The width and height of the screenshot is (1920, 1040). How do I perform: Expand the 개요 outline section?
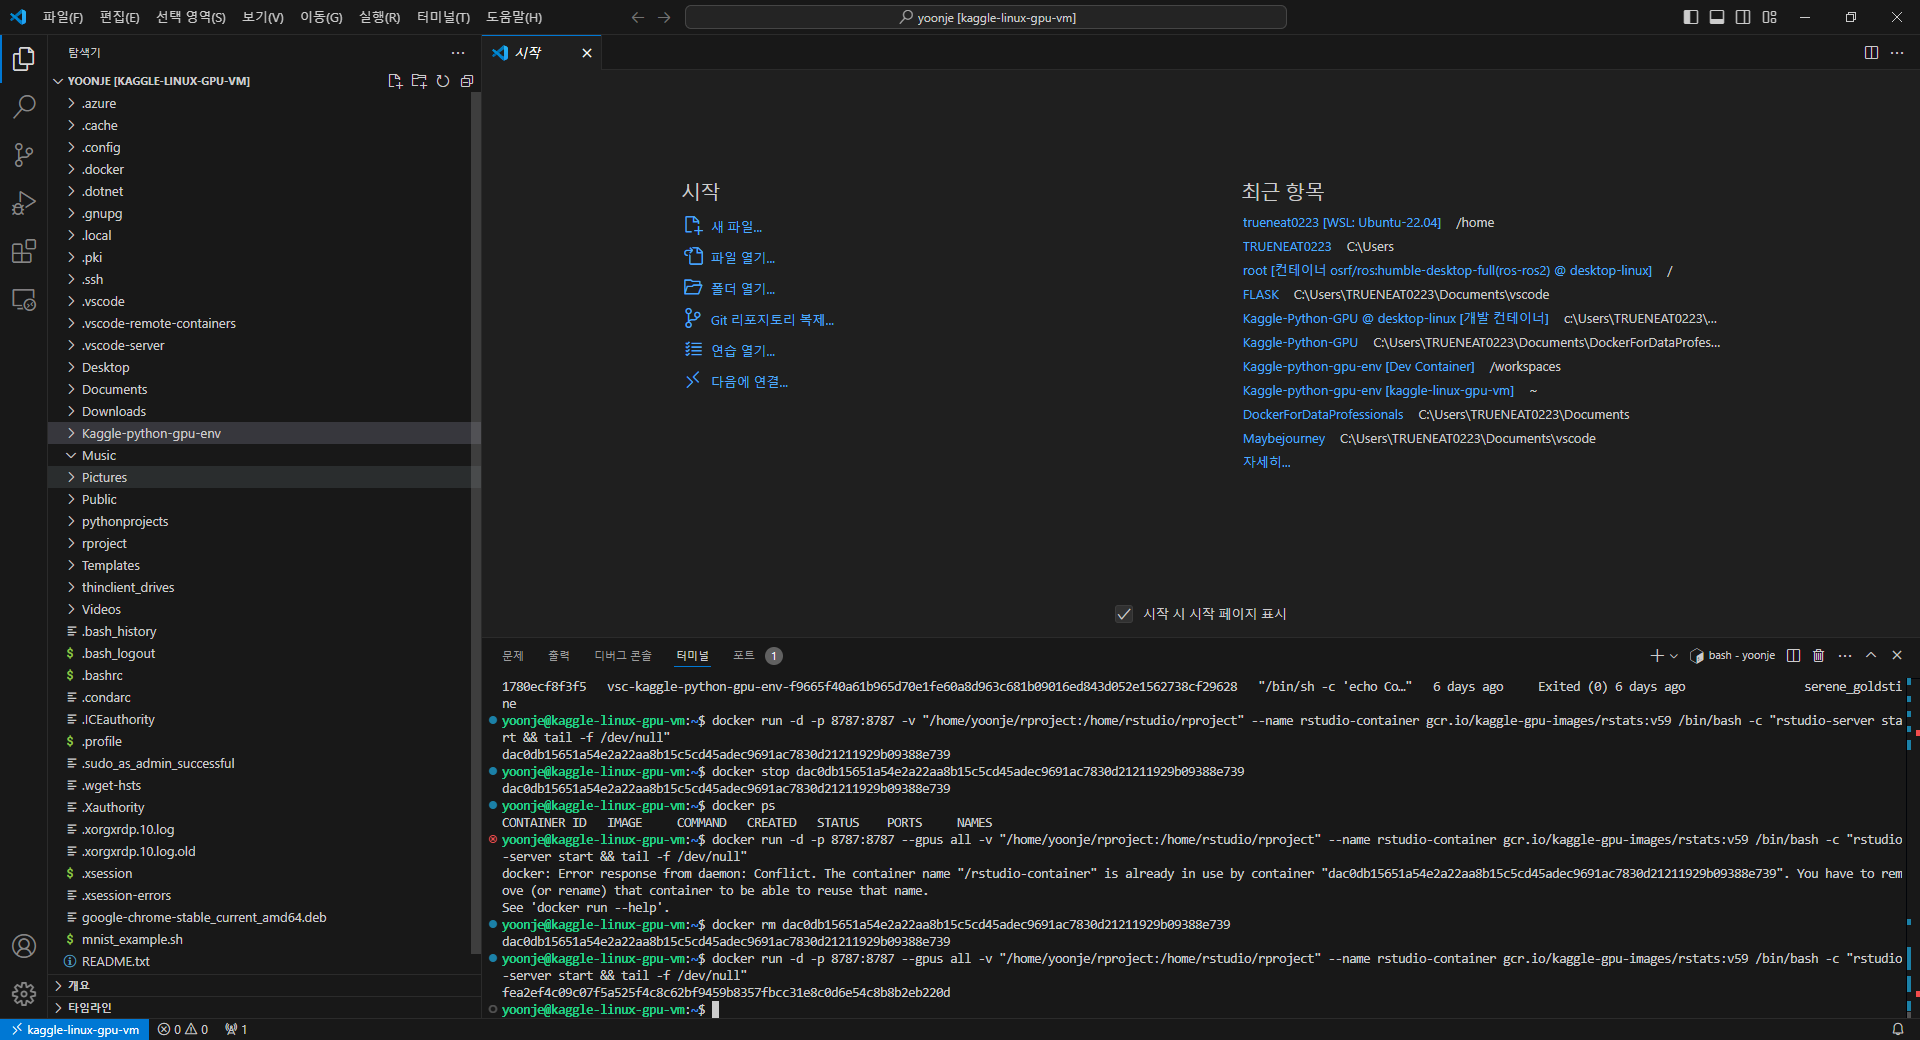tap(265, 986)
